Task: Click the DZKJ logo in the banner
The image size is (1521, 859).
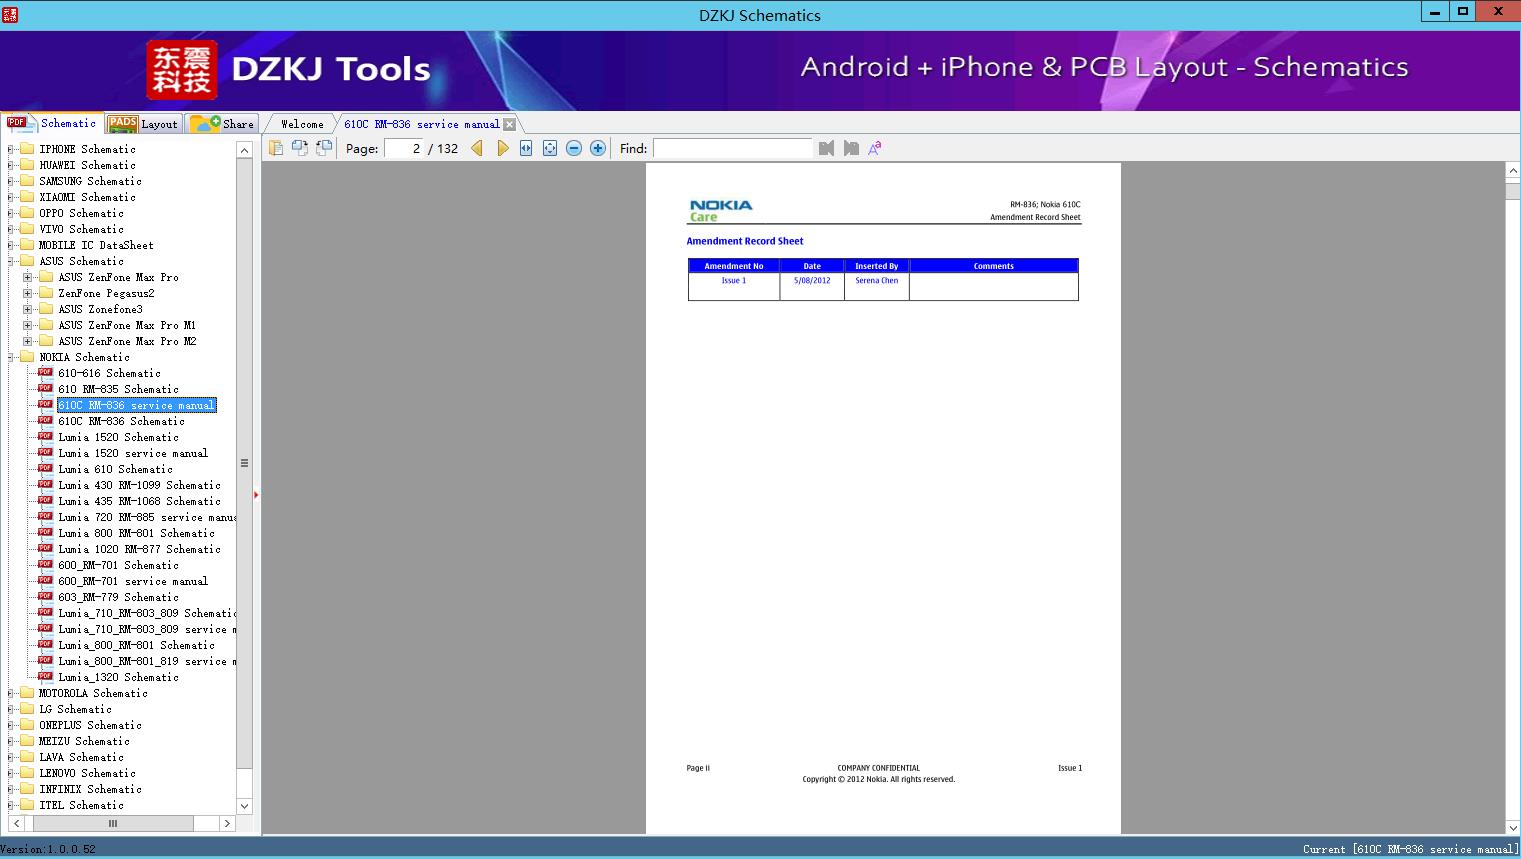Action: (x=181, y=69)
